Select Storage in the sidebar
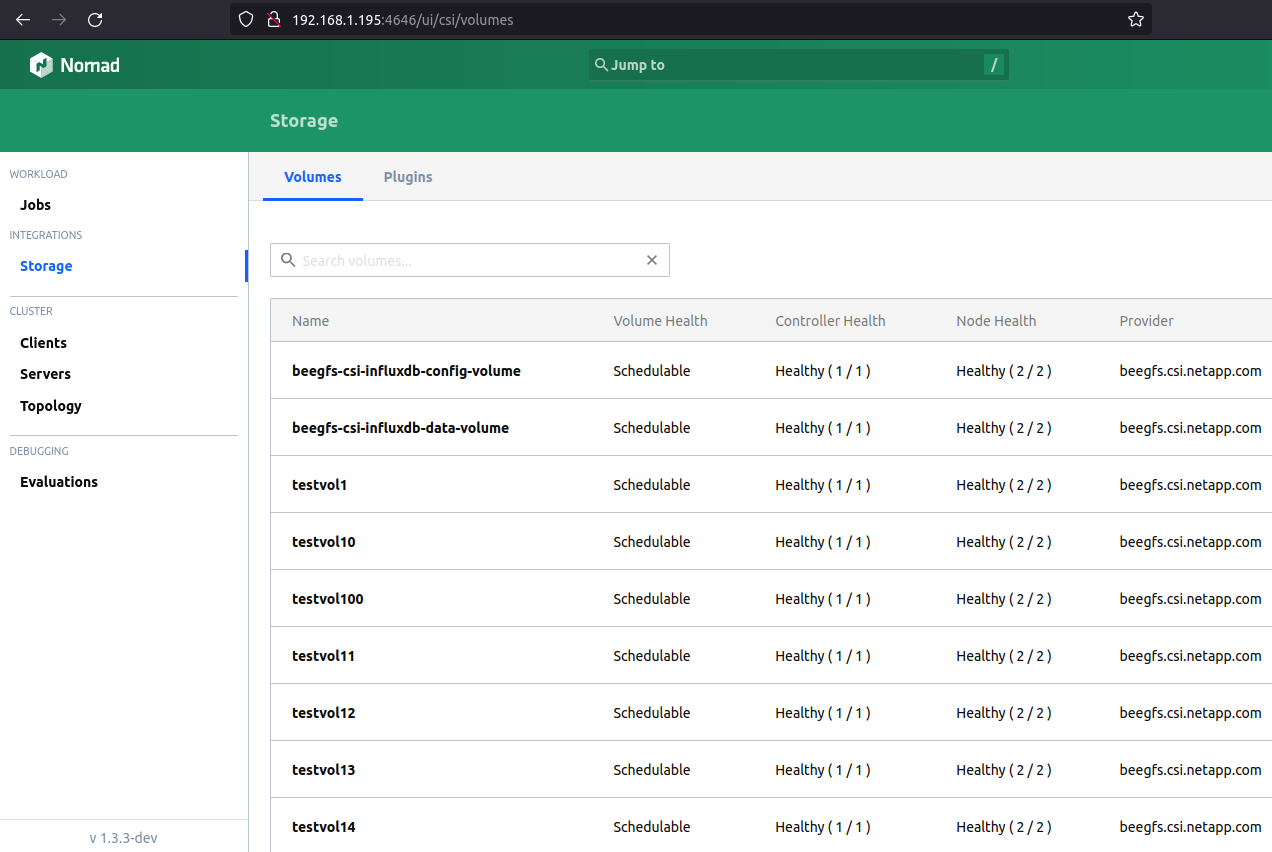Screen dimensions: 1272x852 click(x=46, y=266)
